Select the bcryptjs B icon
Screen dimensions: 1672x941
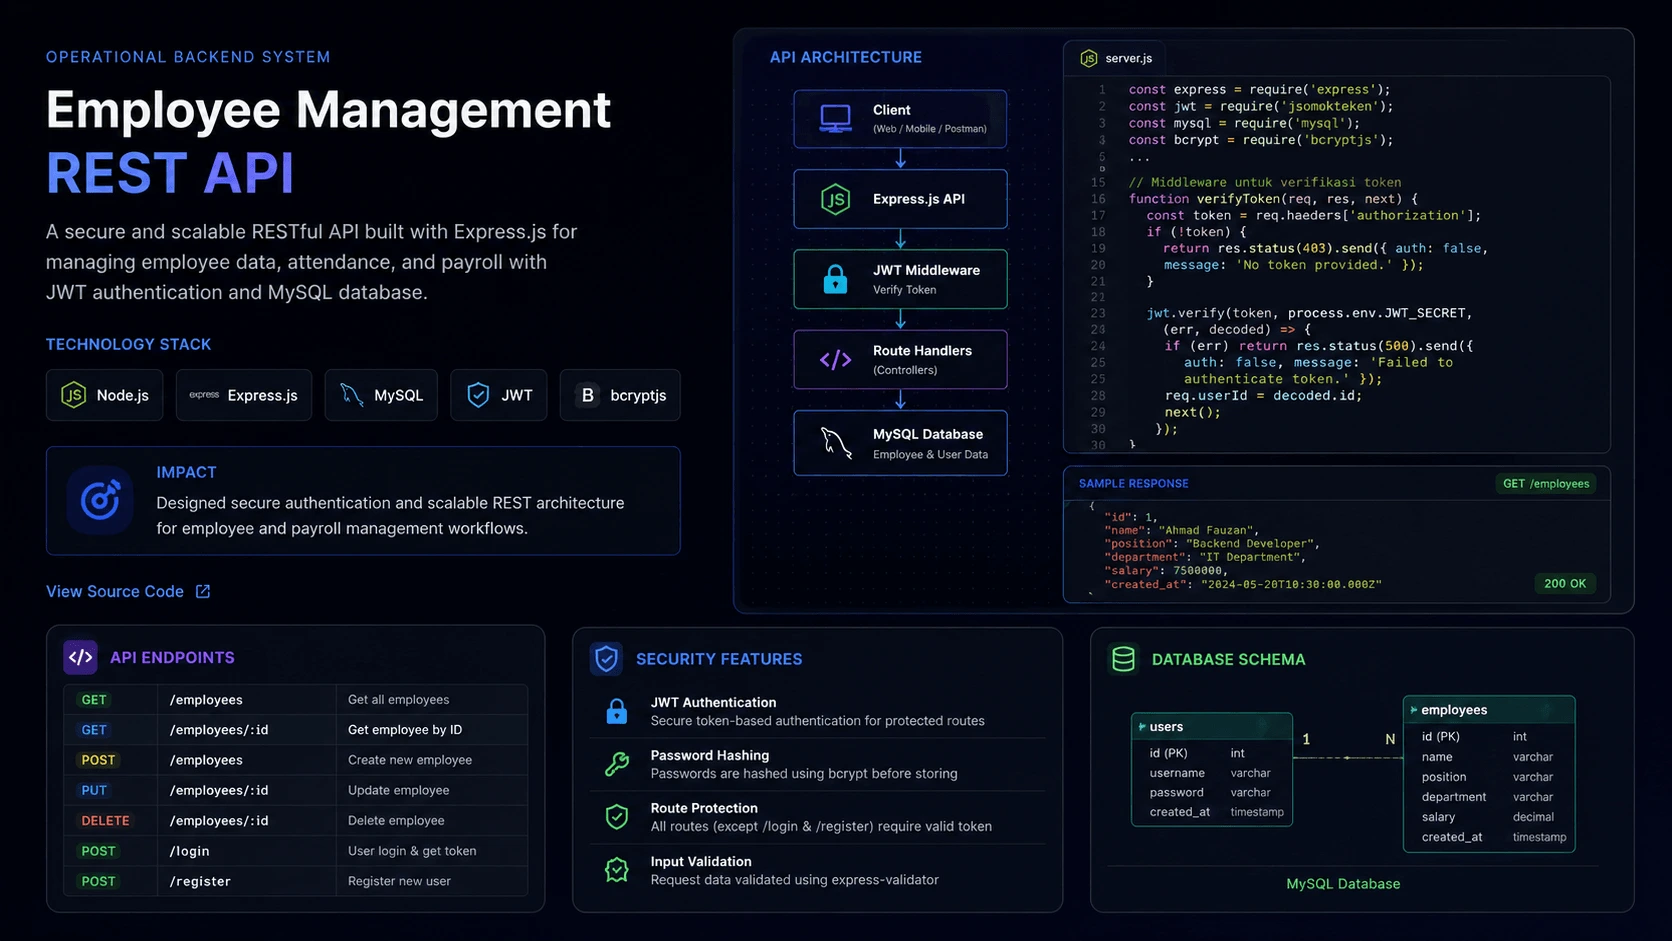point(588,395)
